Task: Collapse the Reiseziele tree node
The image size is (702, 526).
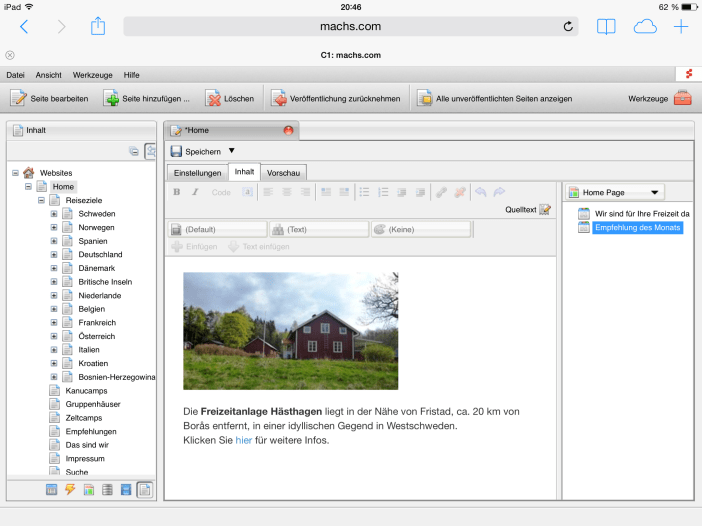Action: click(41, 200)
